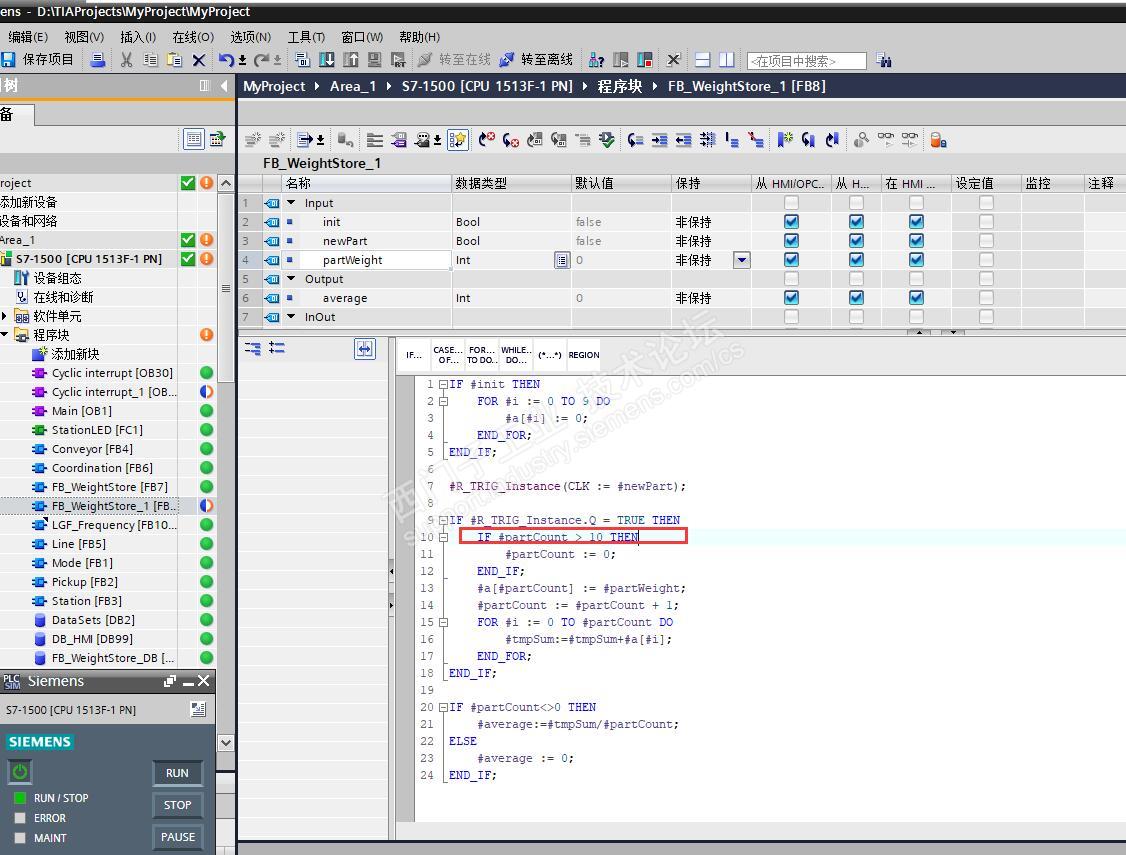Viewport: 1126px width, 855px height.
Task: Click the project search input field
Action: [806, 61]
